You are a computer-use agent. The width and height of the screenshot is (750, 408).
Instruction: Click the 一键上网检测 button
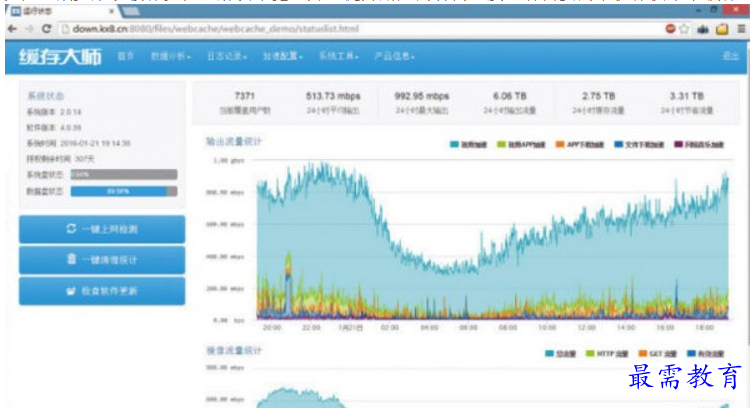[x=102, y=229]
